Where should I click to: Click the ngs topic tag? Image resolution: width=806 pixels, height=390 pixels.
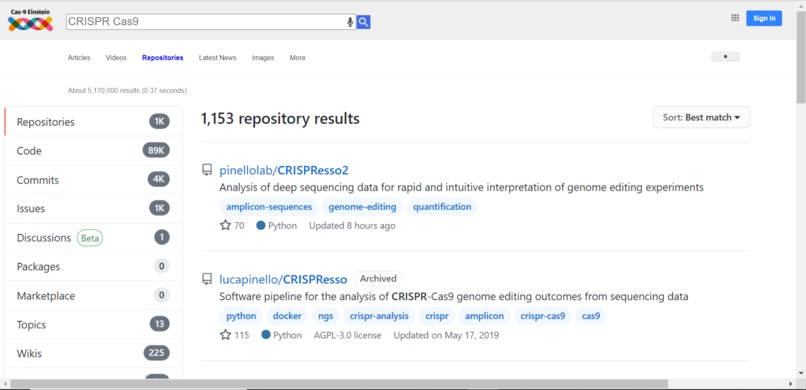[325, 316]
